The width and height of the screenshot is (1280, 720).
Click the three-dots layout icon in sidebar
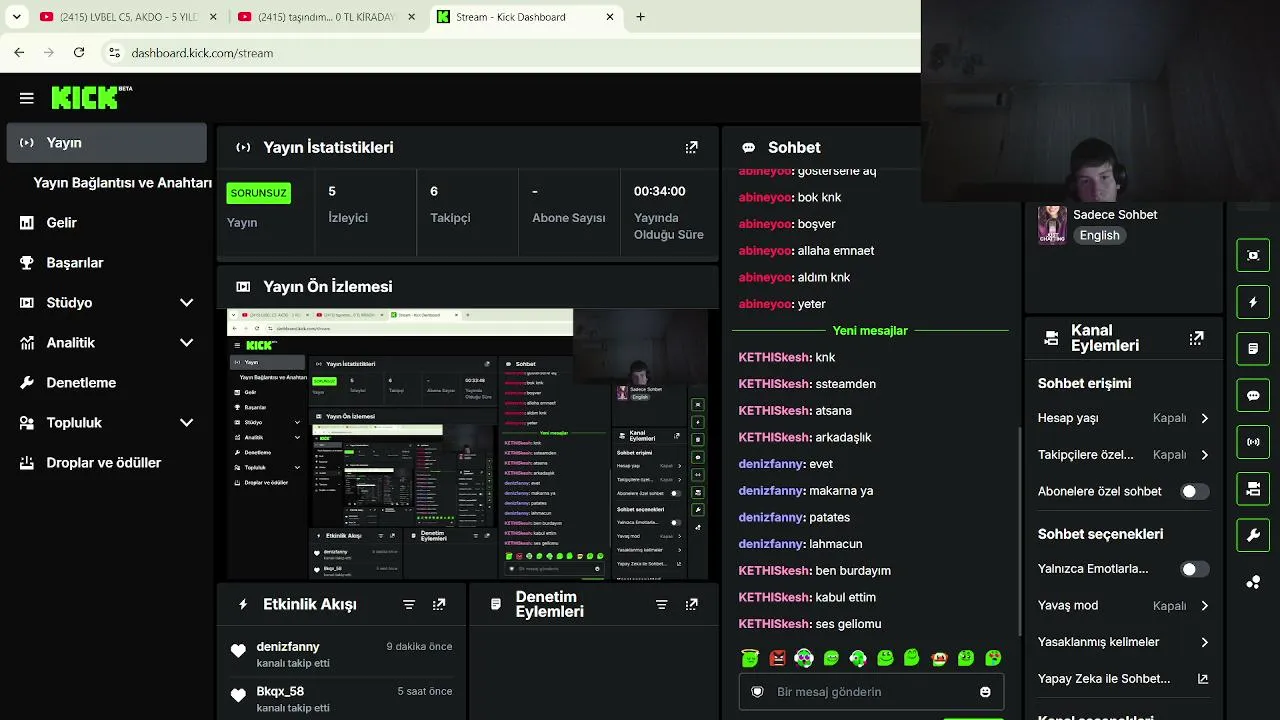(x=1253, y=582)
